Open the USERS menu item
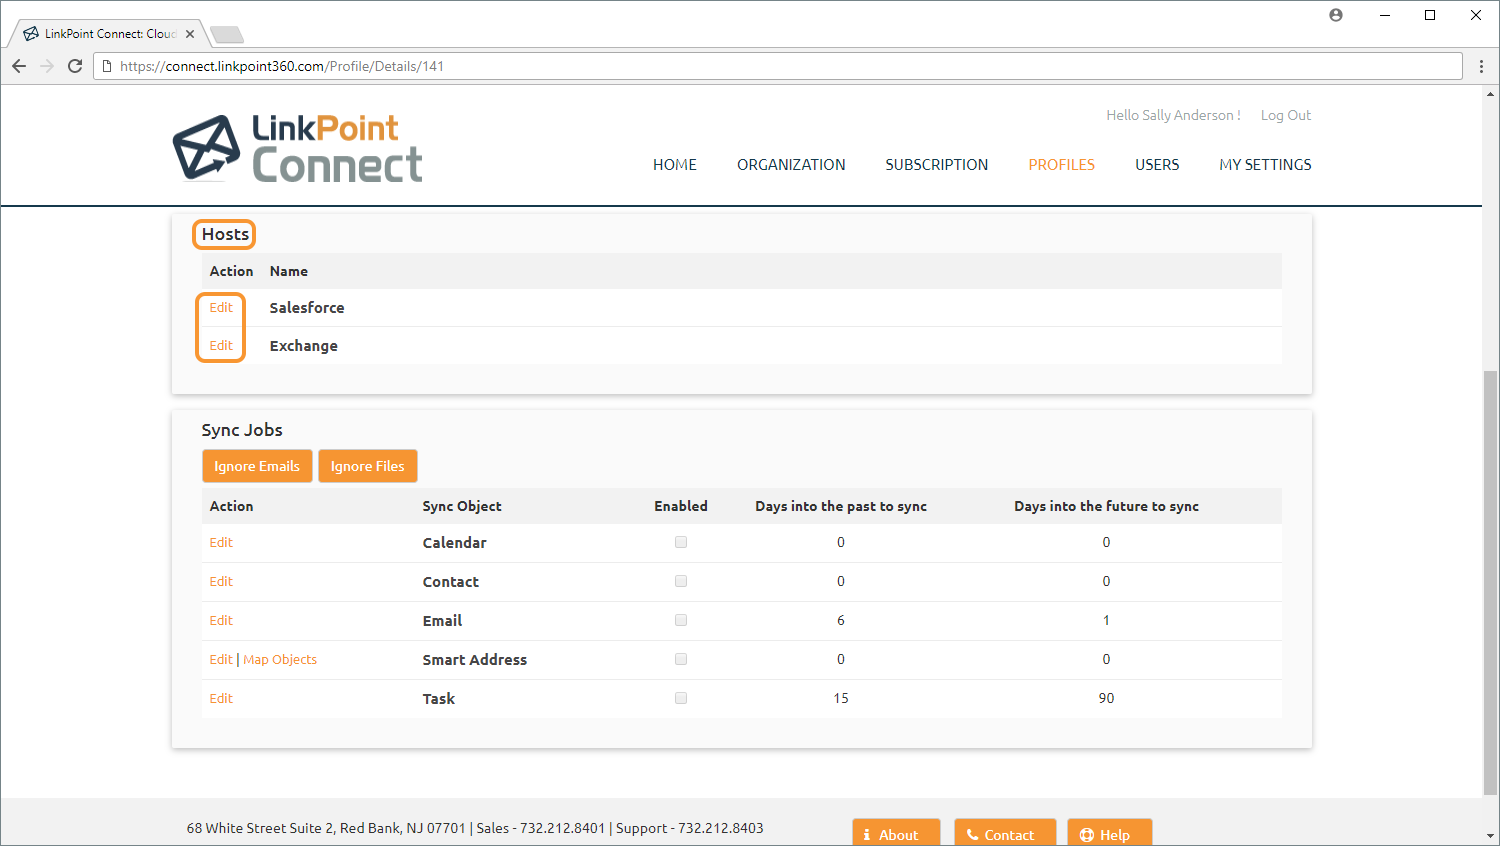Screen dimensions: 1500x846 tap(1157, 165)
